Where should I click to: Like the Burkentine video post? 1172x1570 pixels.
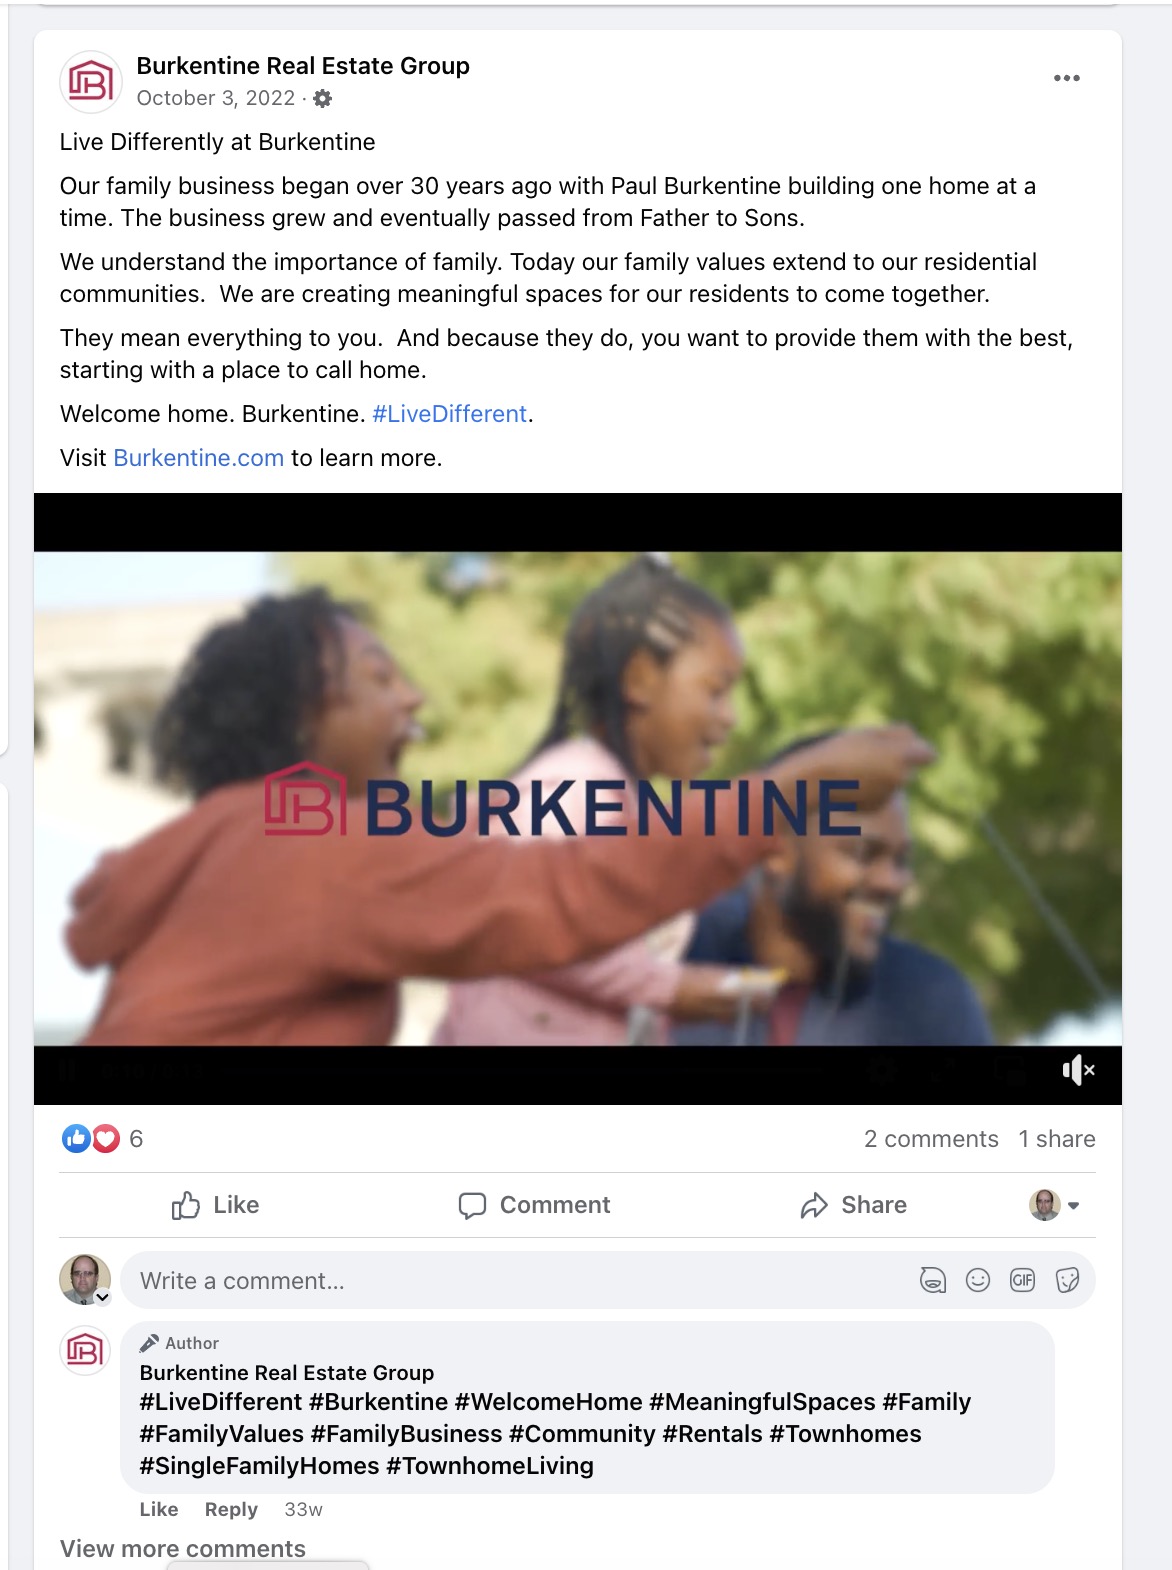tap(215, 1205)
